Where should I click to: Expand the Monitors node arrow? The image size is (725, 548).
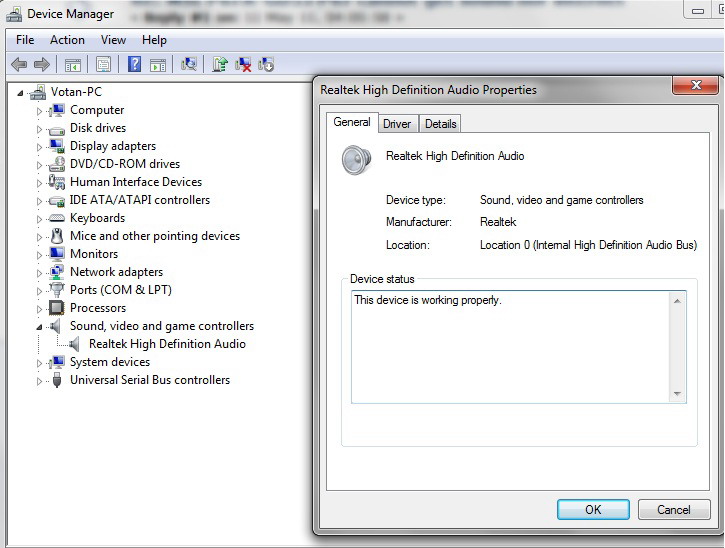(39, 255)
